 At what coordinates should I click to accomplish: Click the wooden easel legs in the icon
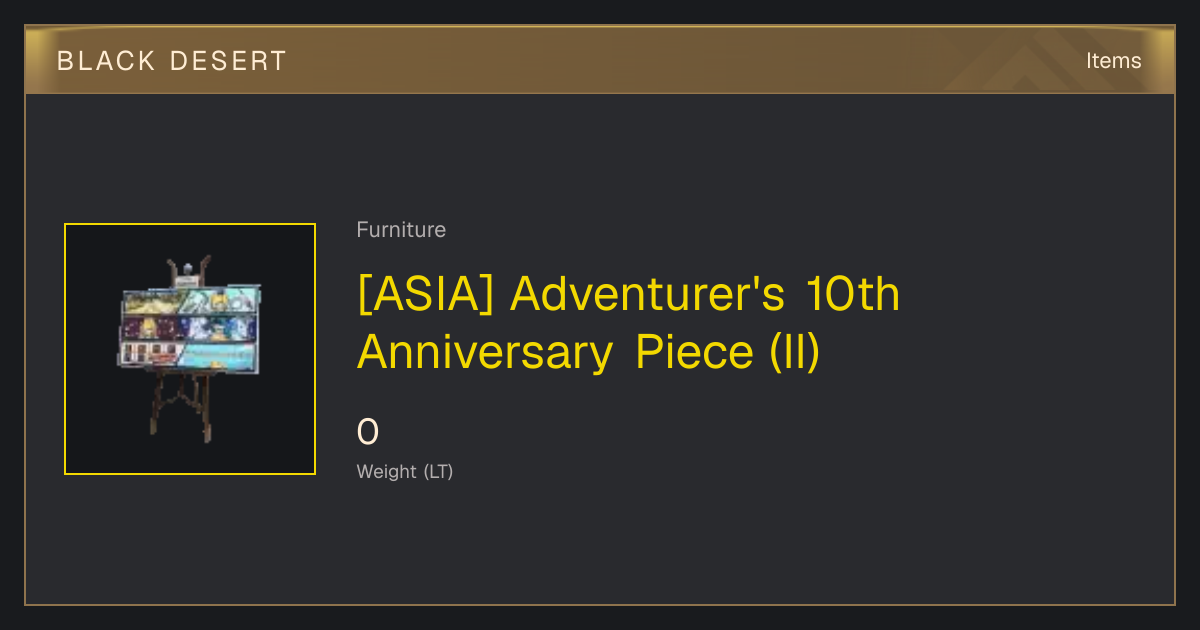tap(183, 407)
